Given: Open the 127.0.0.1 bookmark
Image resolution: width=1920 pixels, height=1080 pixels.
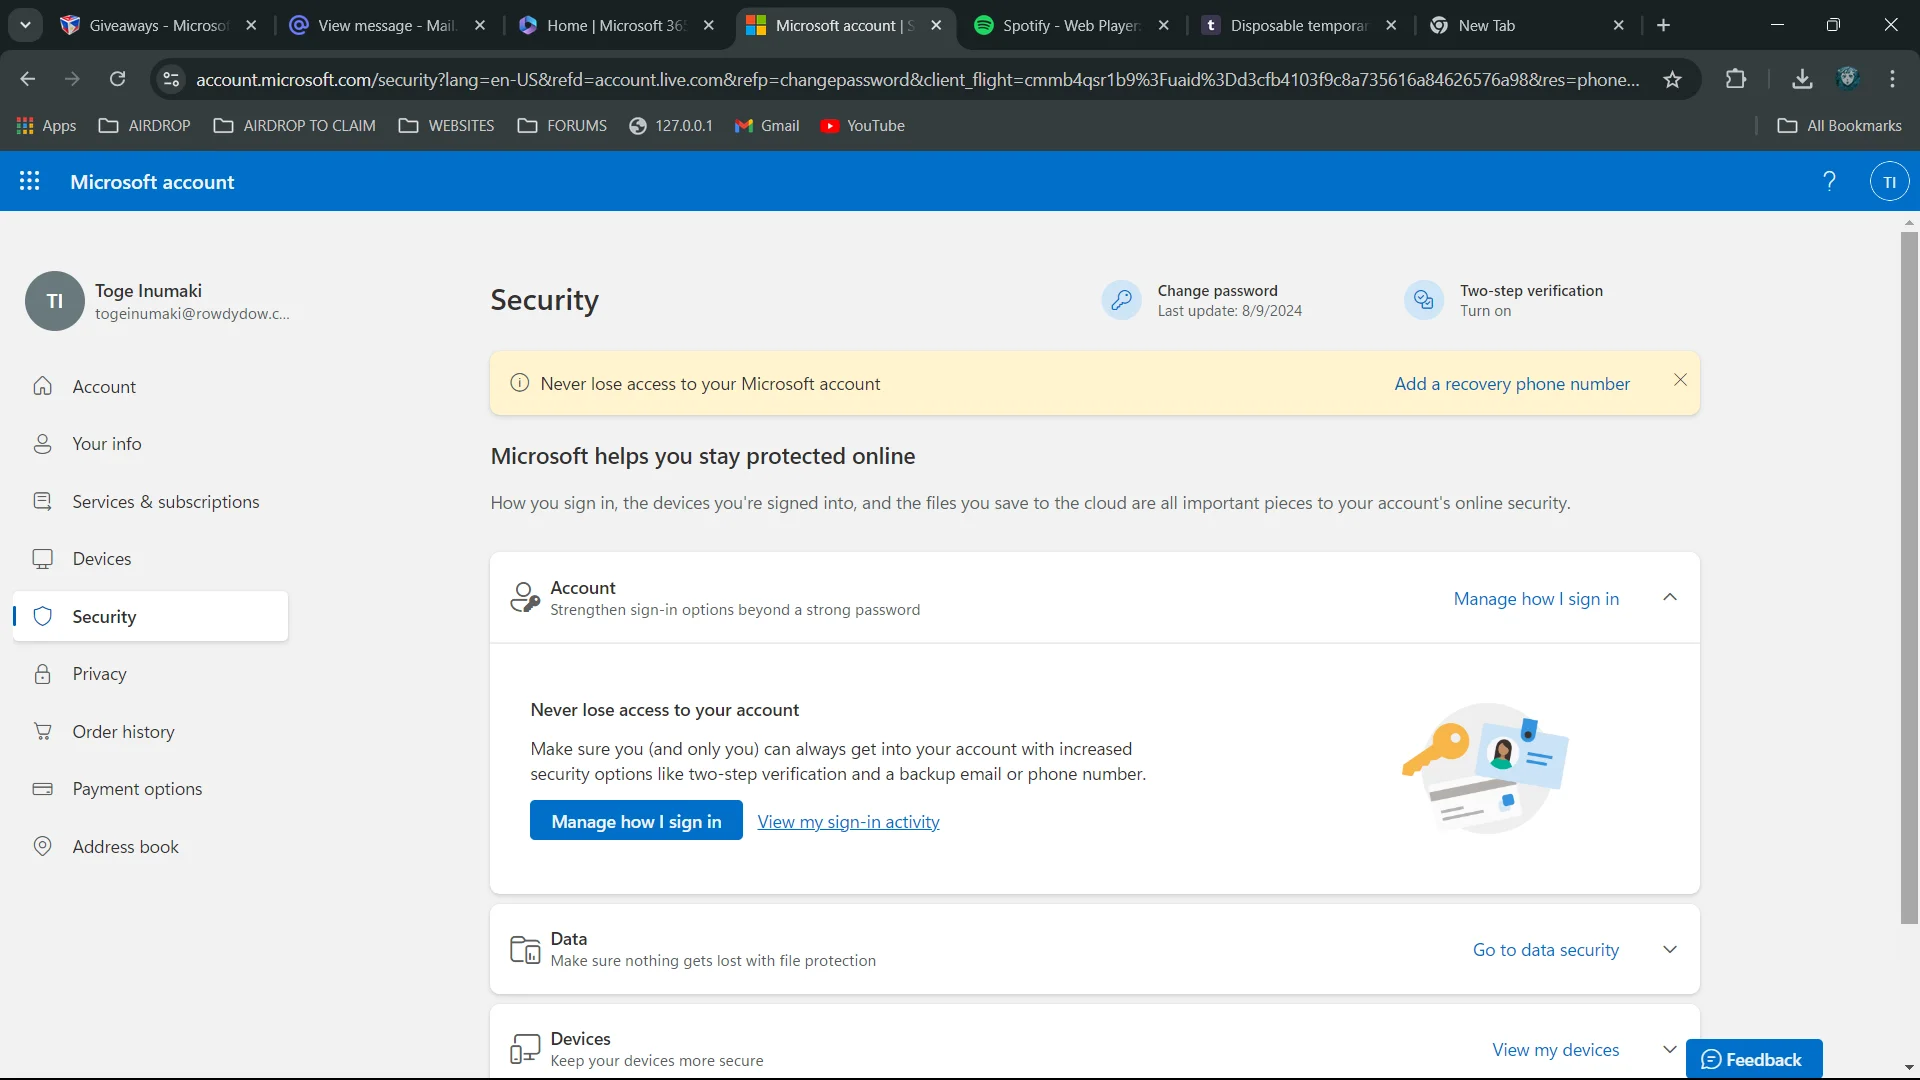Looking at the screenshot, I should 671,126.
